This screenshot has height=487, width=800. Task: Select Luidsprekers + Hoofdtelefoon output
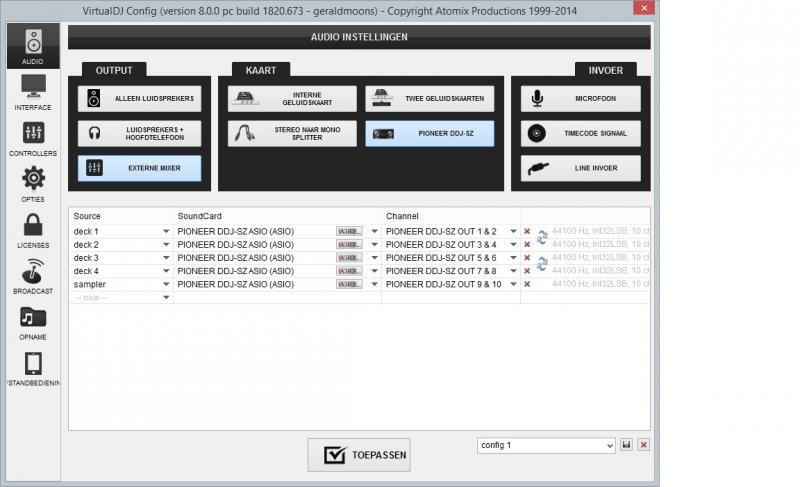pos(139,133)
